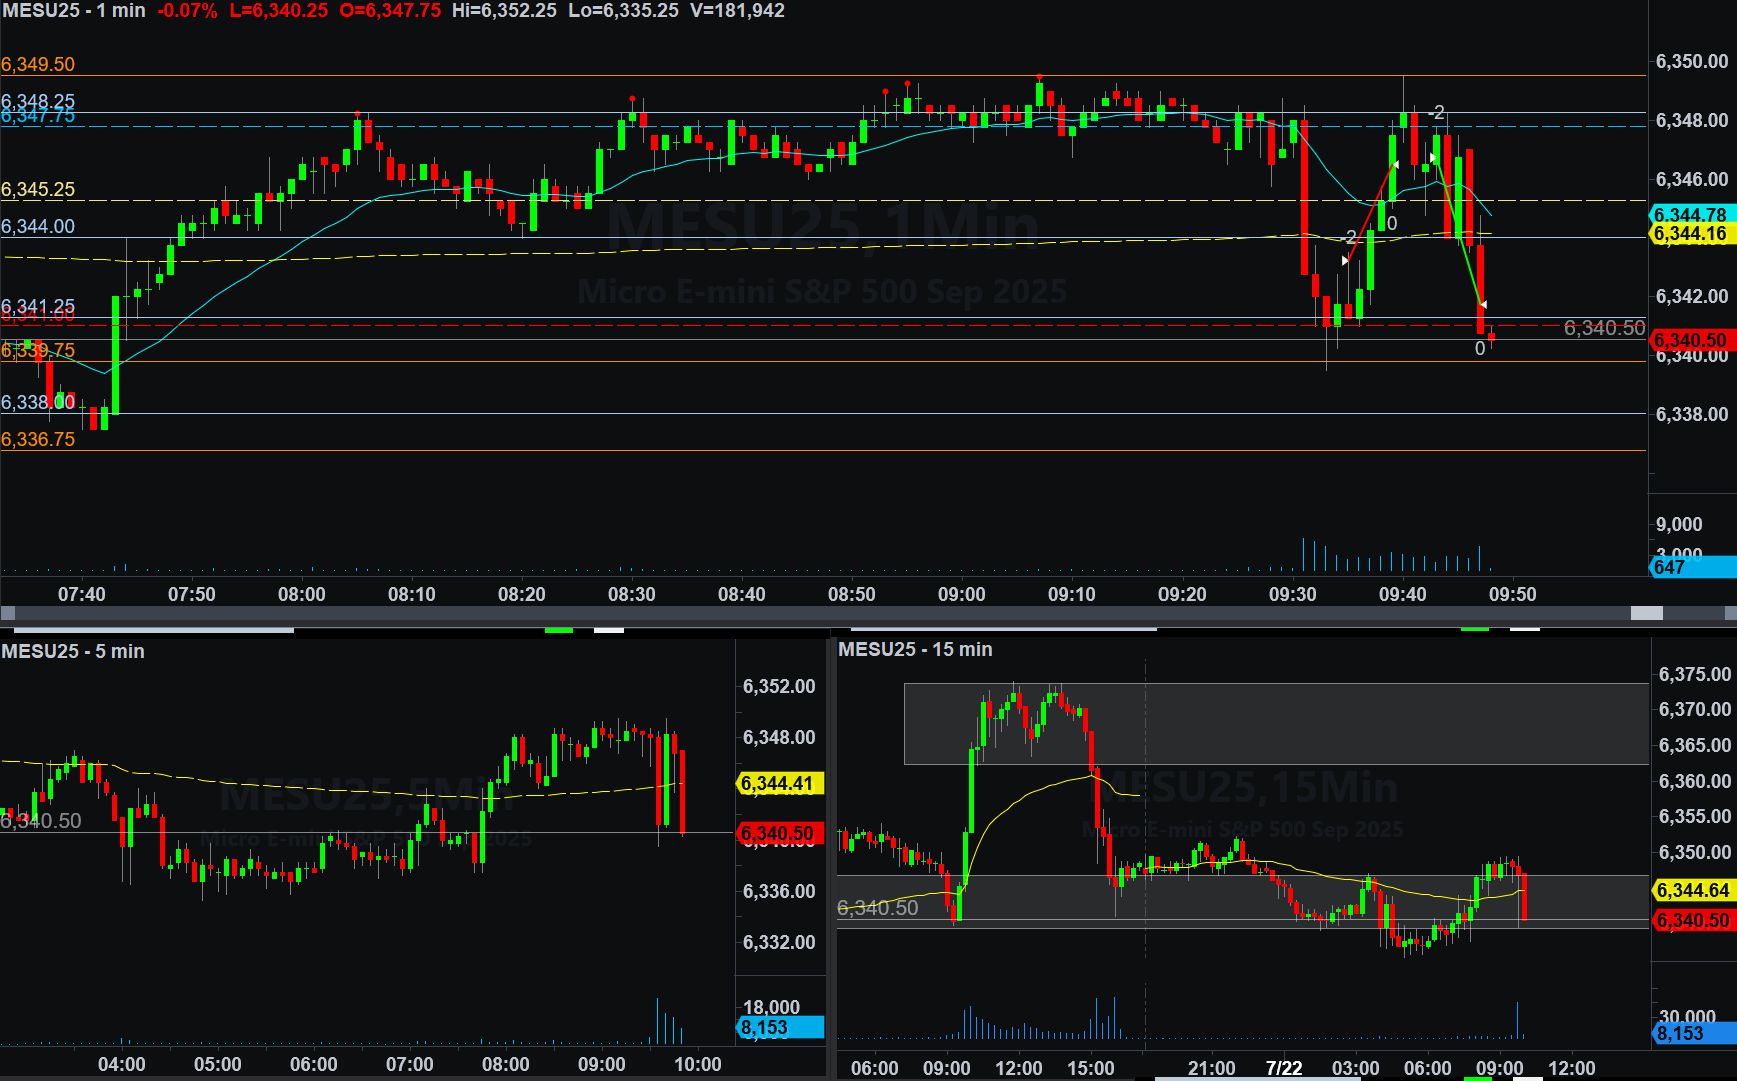Image resolution: width=1737 pixels, height=1081 pixels.
Task: Select the MESU25 - 1 min chart title
Action: tap(74, 11)
